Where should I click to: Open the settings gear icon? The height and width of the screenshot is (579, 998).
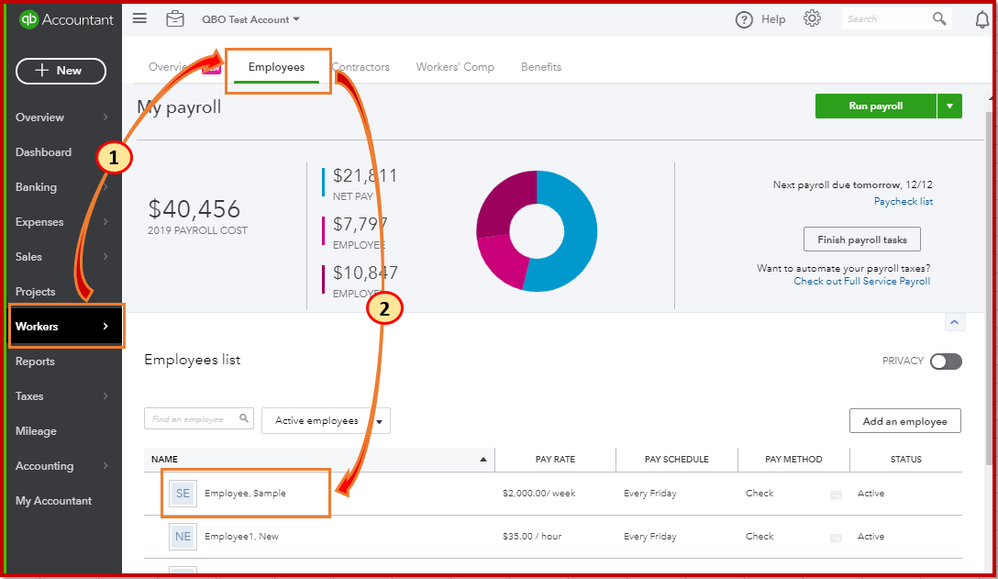click(812, 18)
